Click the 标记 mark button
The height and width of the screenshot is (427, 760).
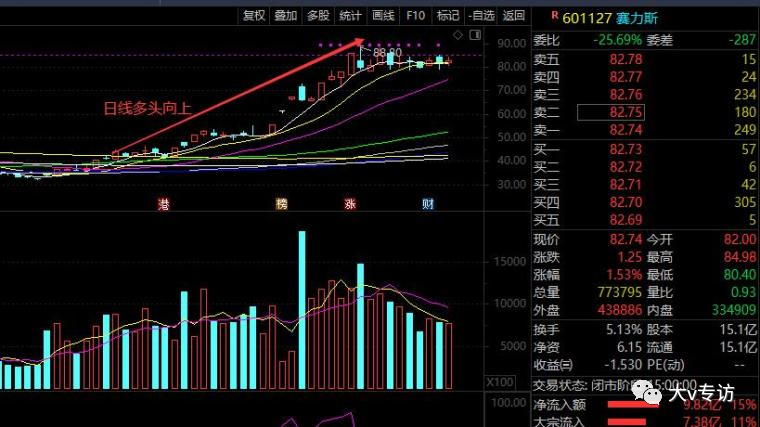click(448, 16)
